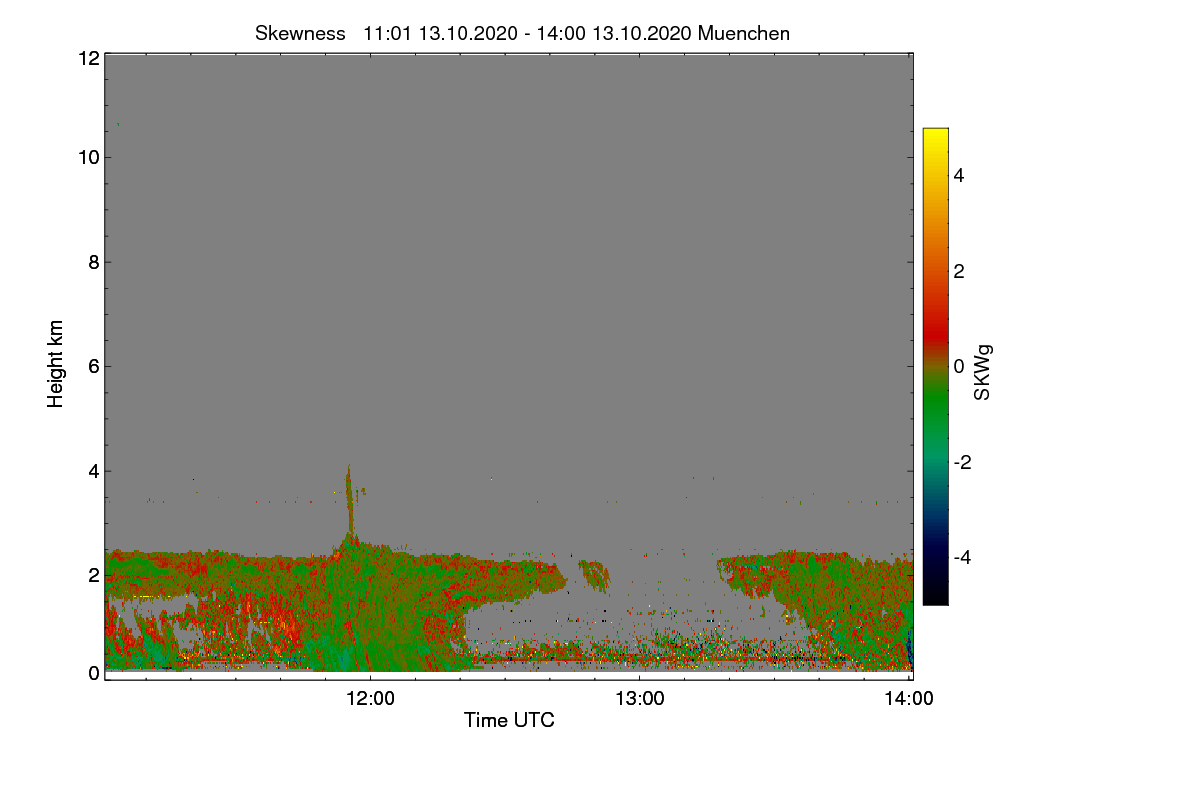Click the 'Time UTC' x-axis label

point(509,720)
